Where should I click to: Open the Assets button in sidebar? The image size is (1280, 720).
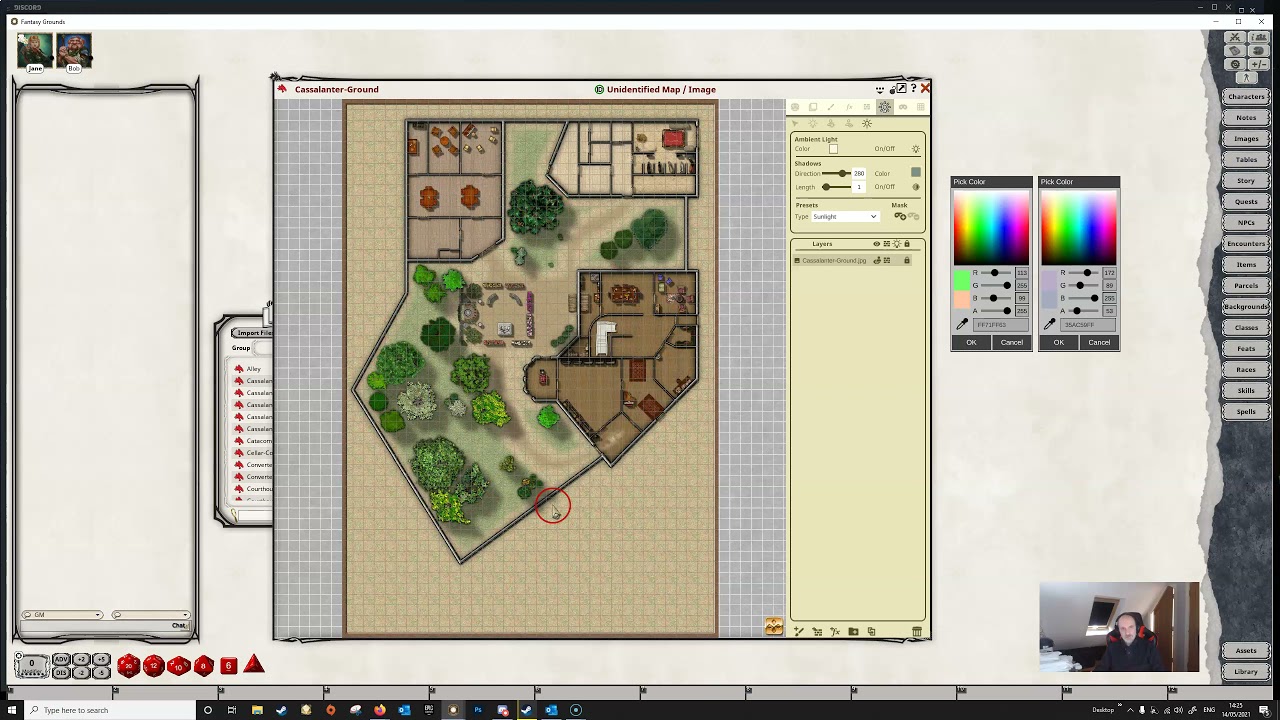[x=1246, y=651]
